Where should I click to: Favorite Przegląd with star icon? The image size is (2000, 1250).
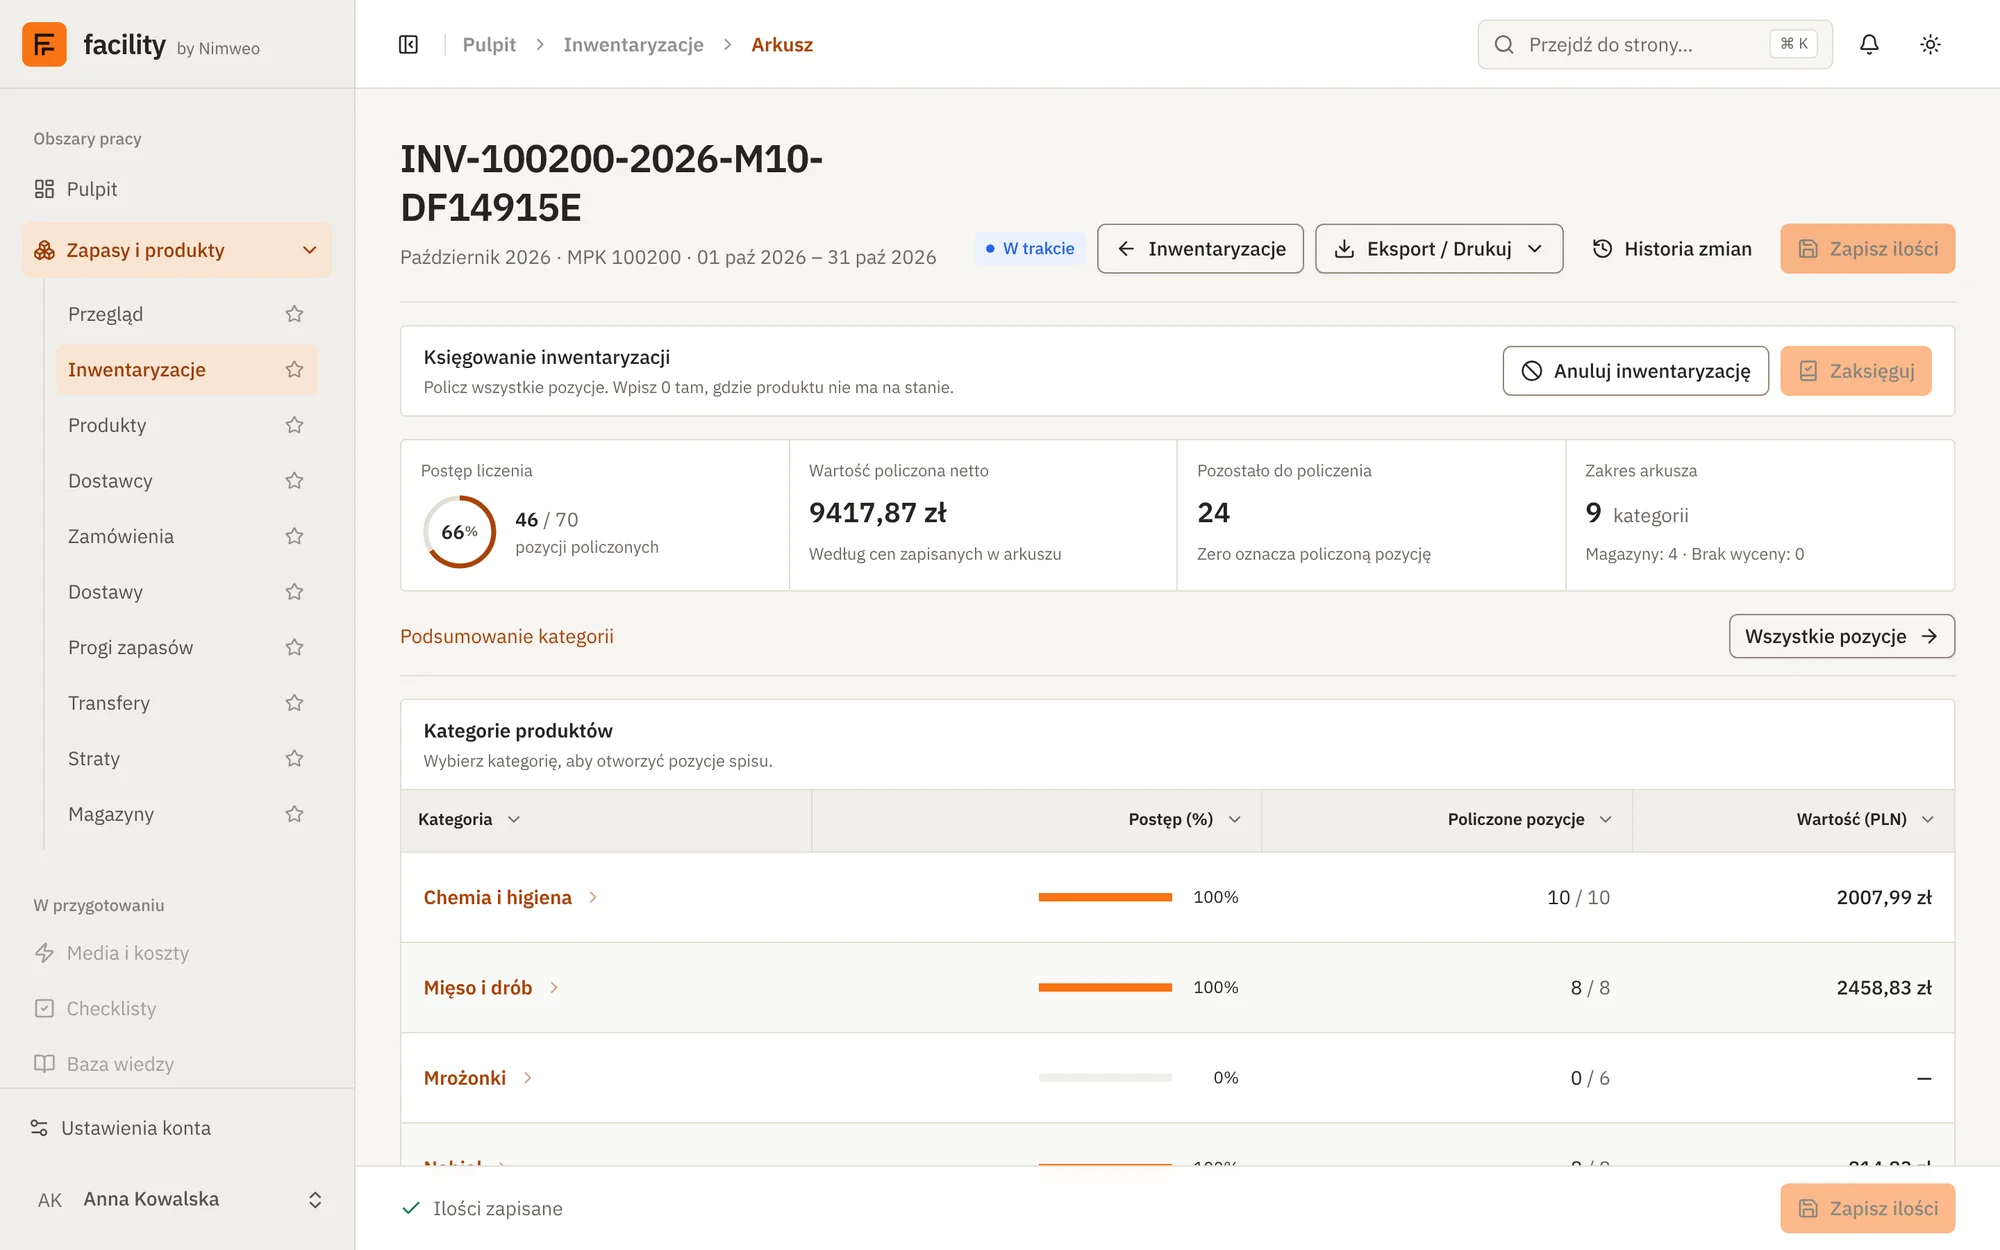point(294,314)
